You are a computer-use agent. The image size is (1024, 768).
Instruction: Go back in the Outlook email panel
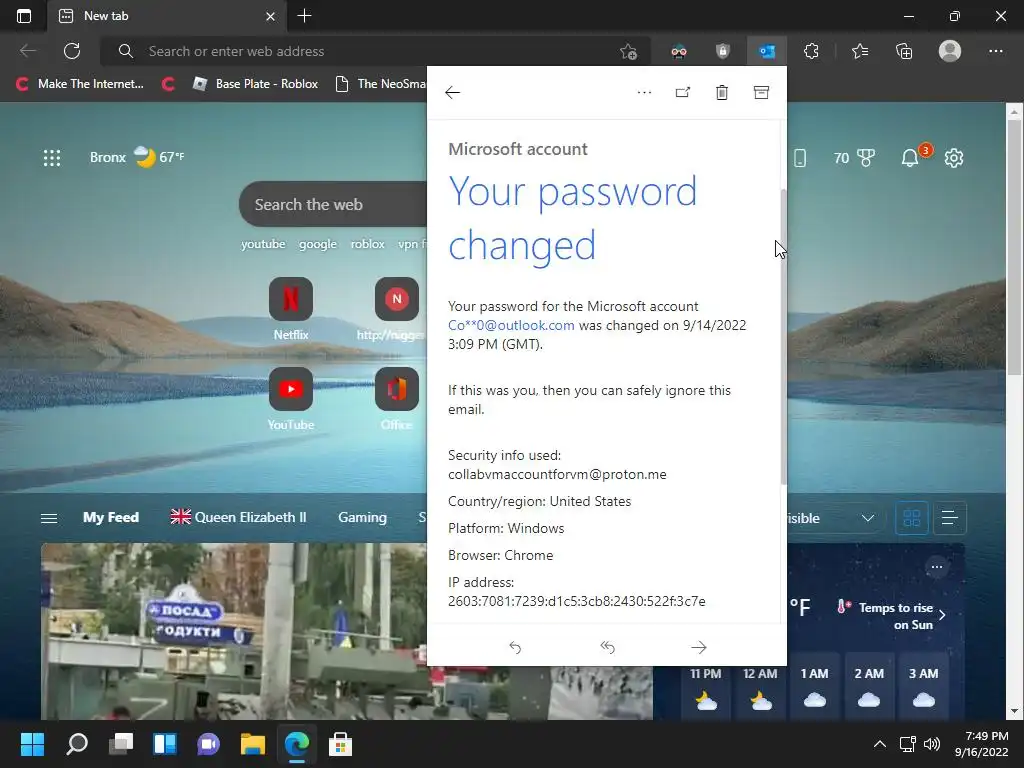[453, 93]
